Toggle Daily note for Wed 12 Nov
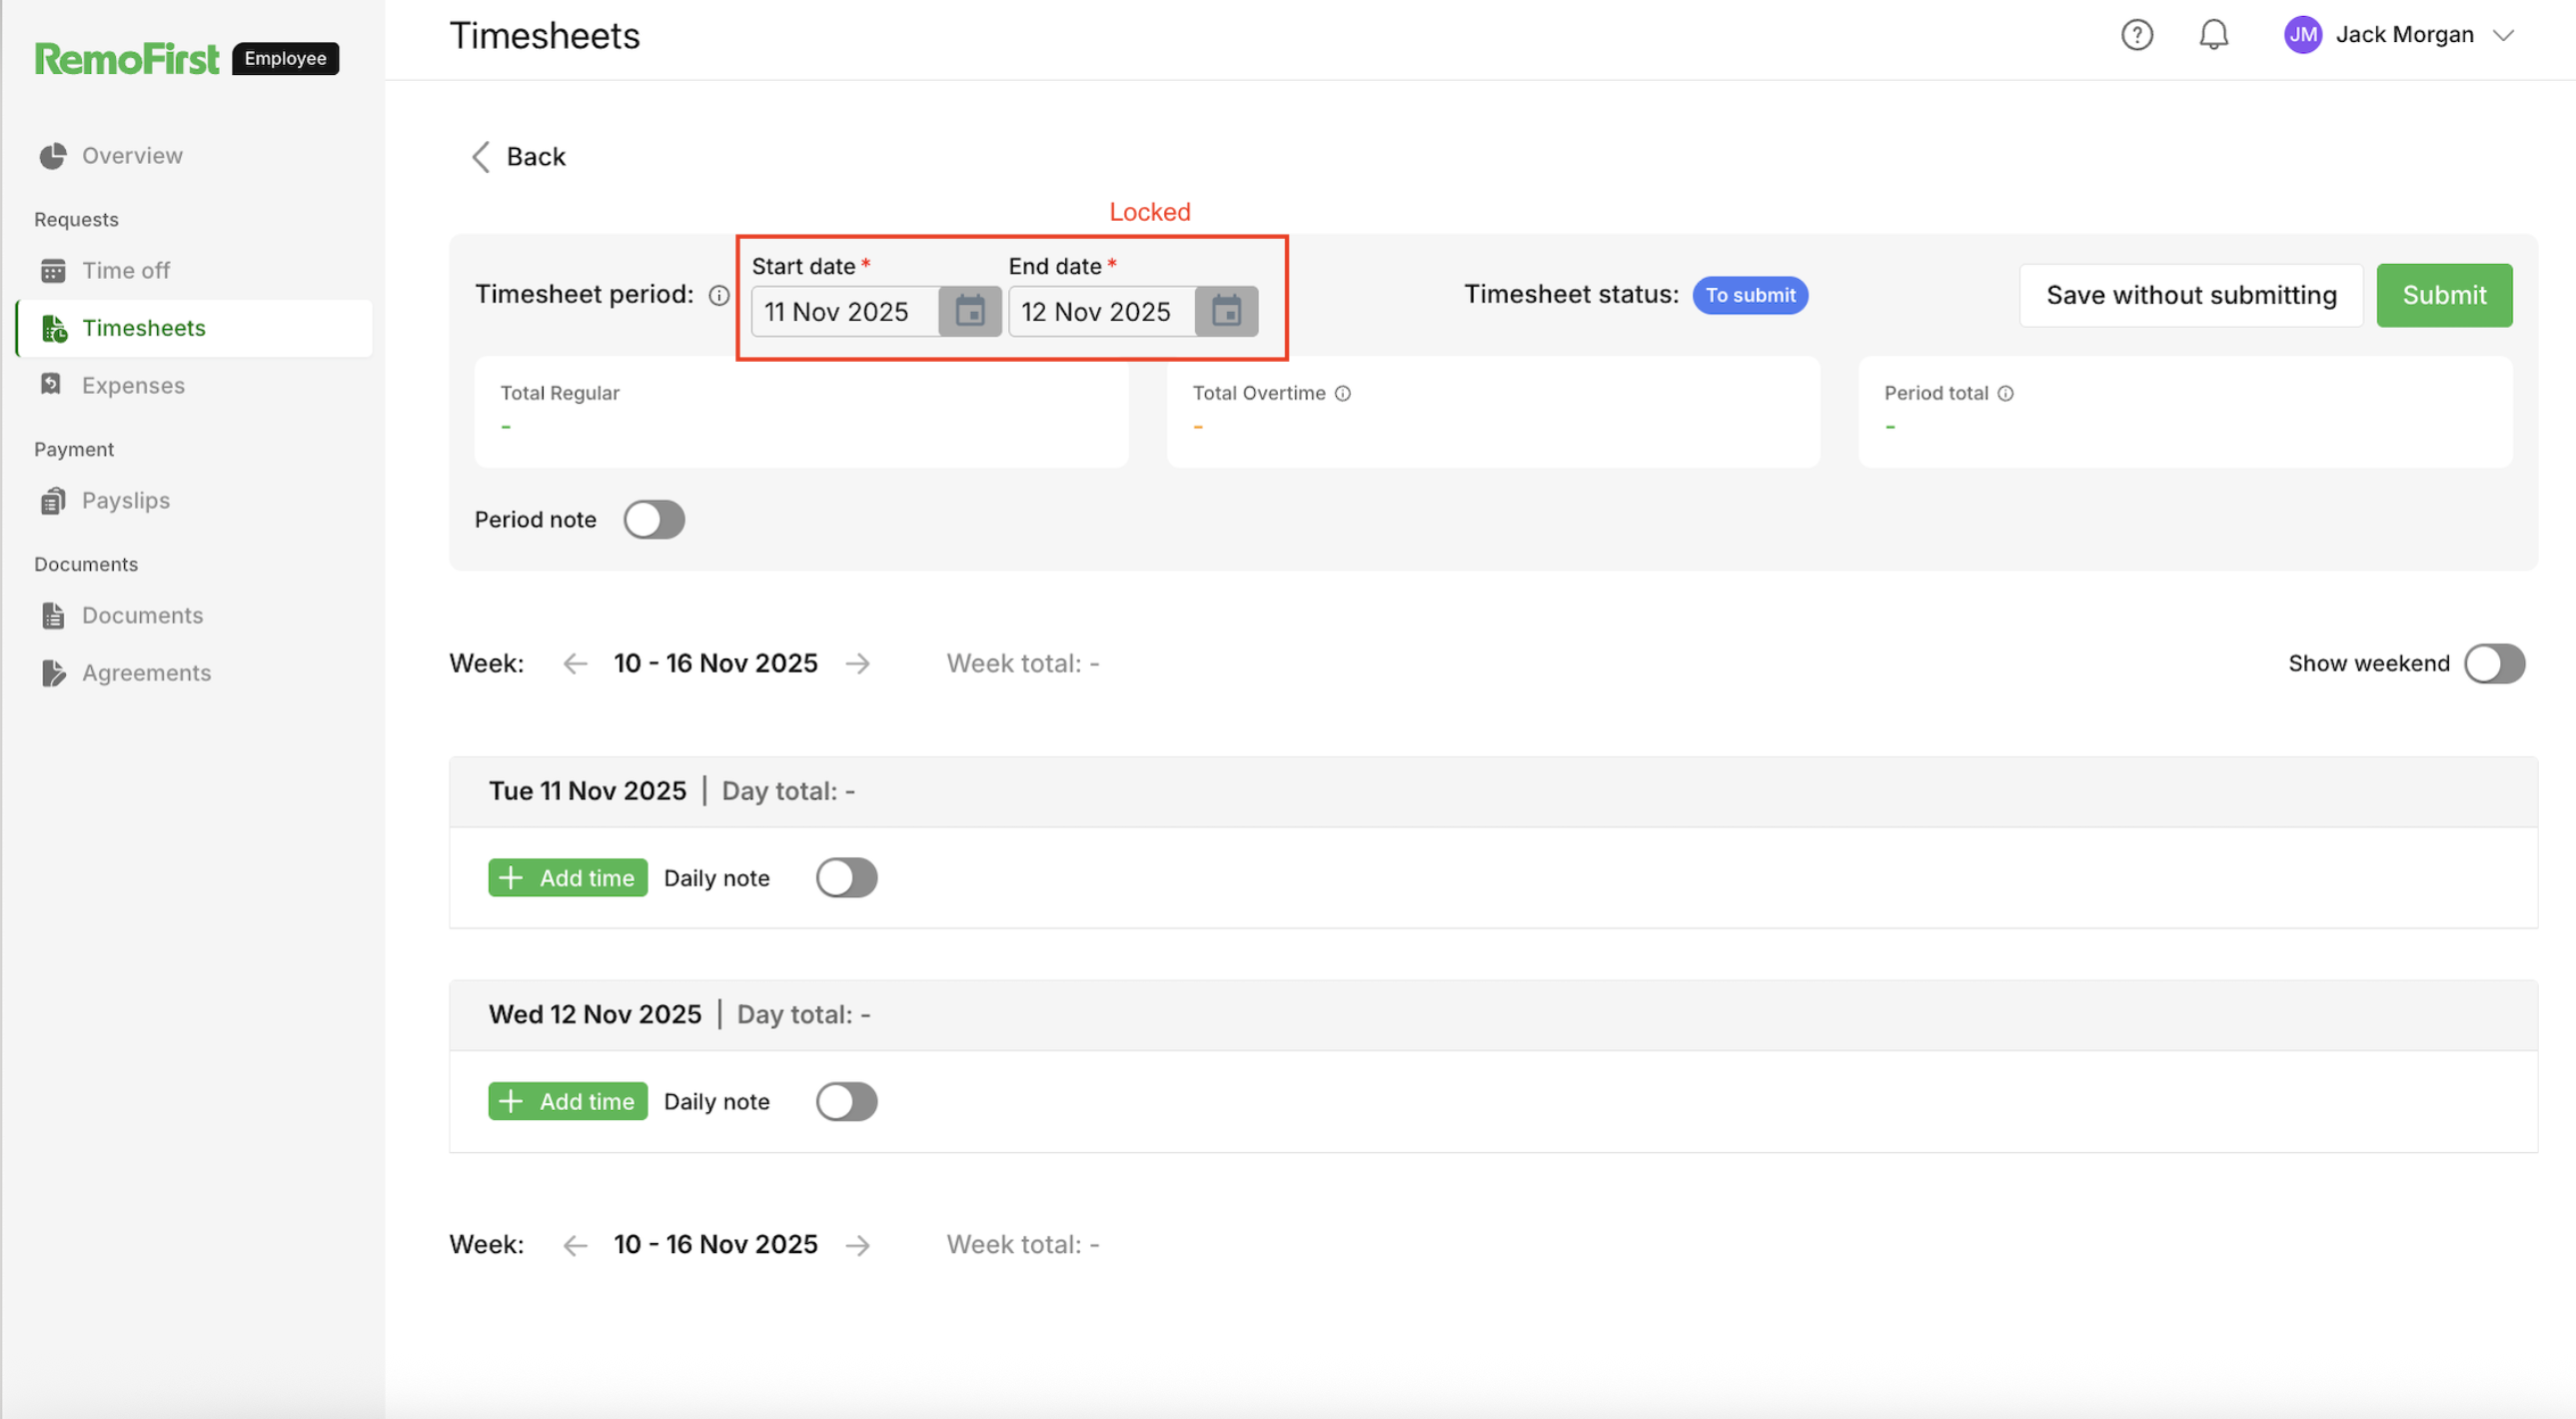 [x=846, y=1101]
